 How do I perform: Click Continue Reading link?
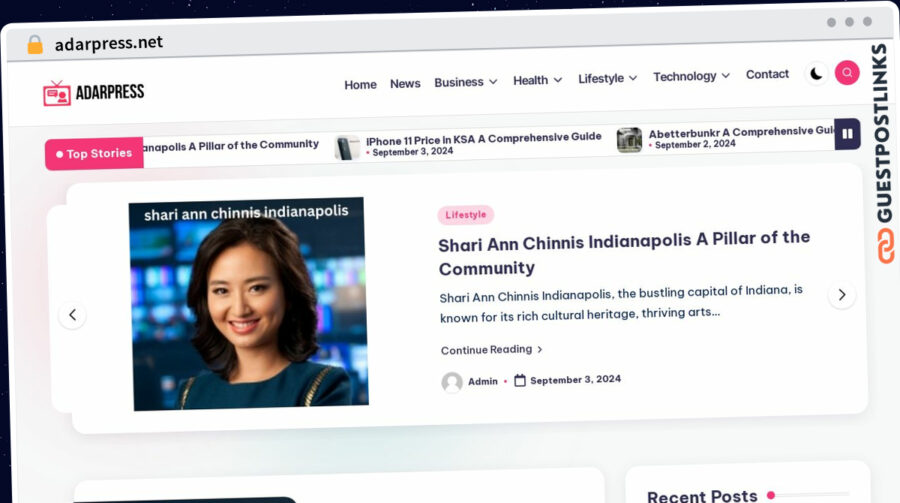click(491, 350)
